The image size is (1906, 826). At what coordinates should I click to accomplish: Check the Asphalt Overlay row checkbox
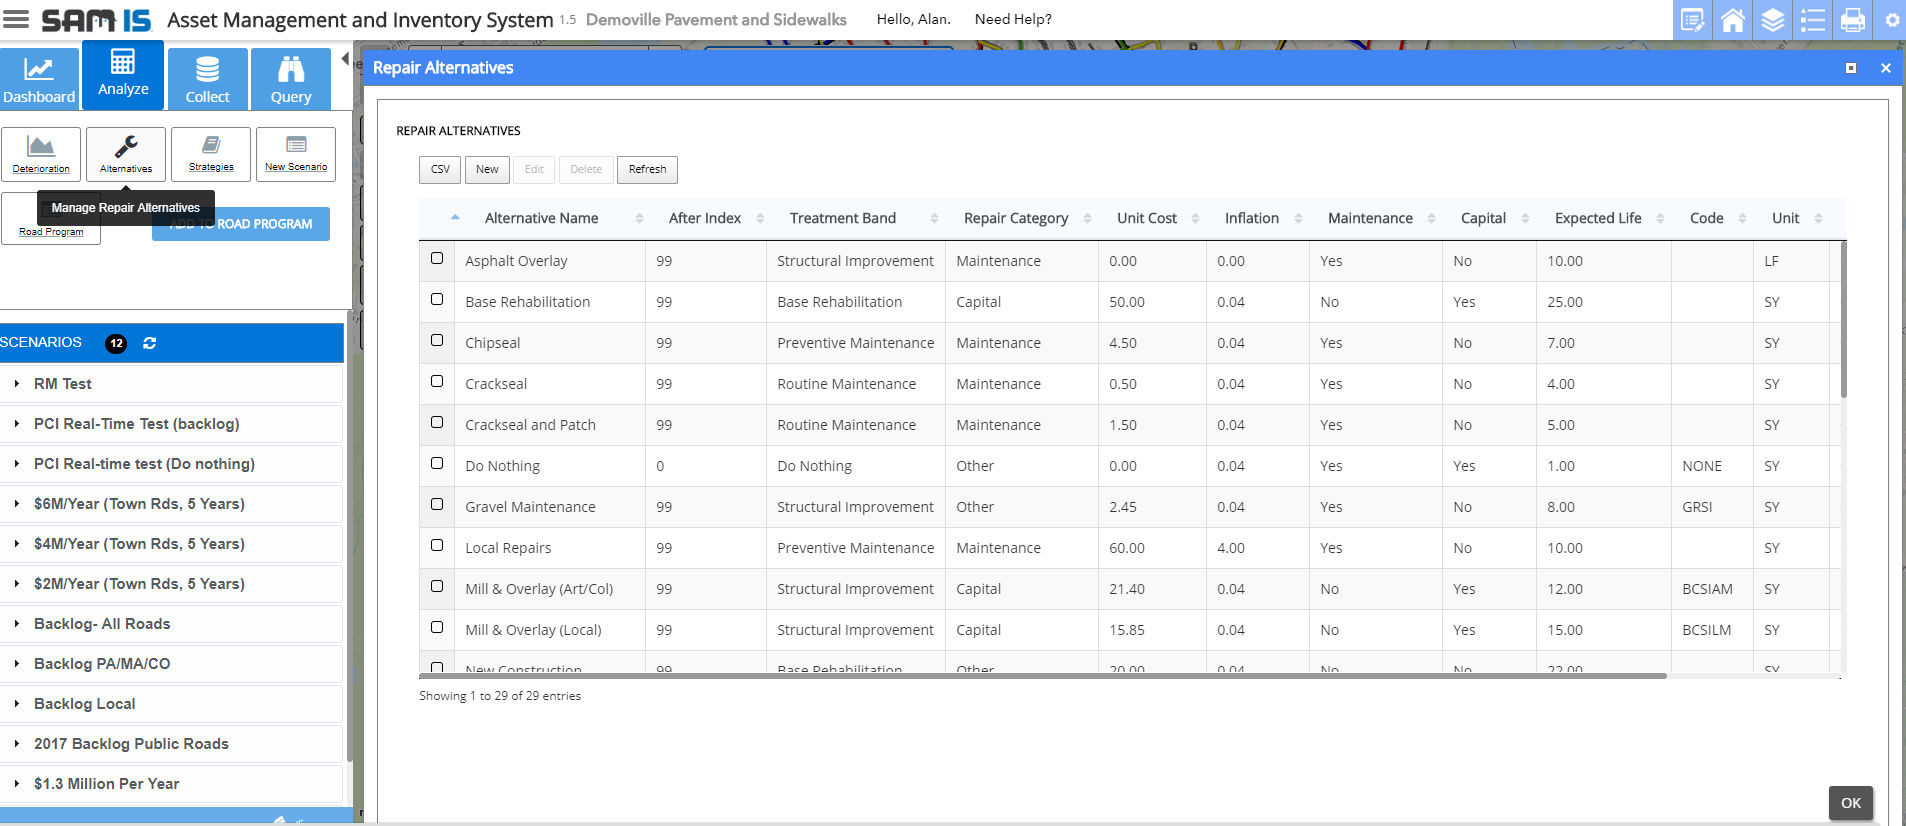point(437,259)
